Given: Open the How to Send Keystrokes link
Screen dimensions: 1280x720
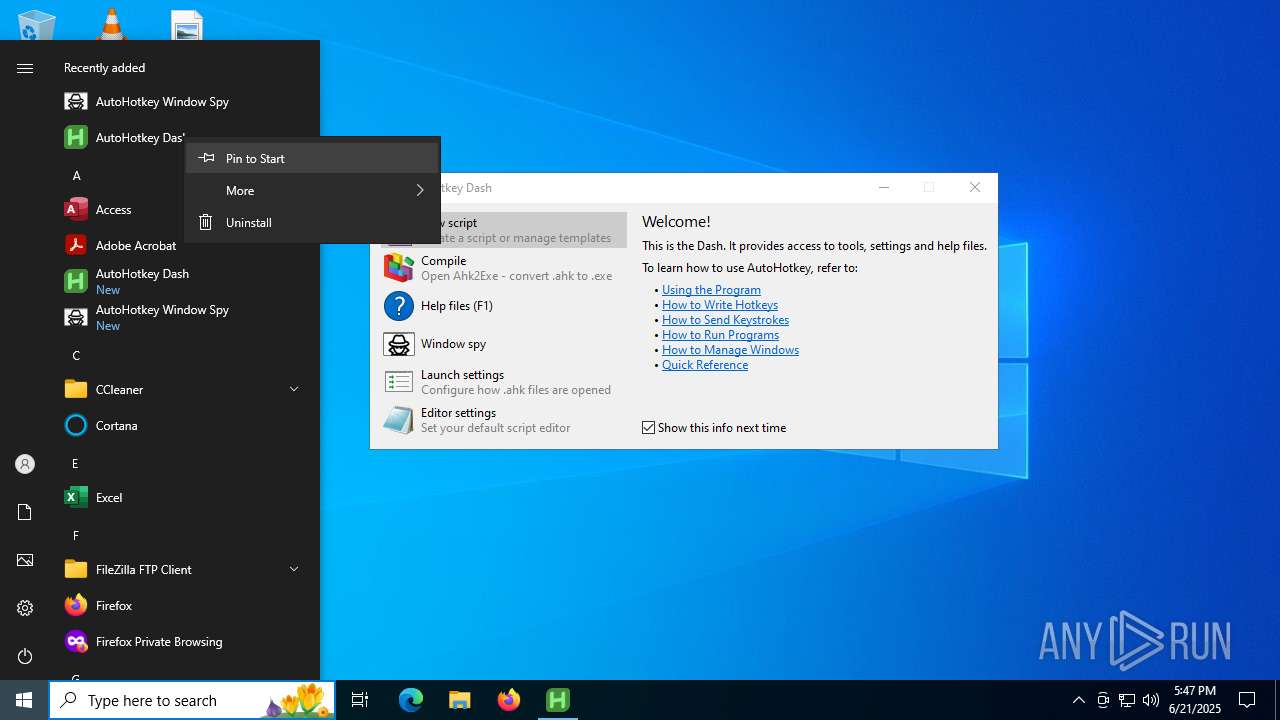Looking at the screenshot, I should [x=725, y=320].
